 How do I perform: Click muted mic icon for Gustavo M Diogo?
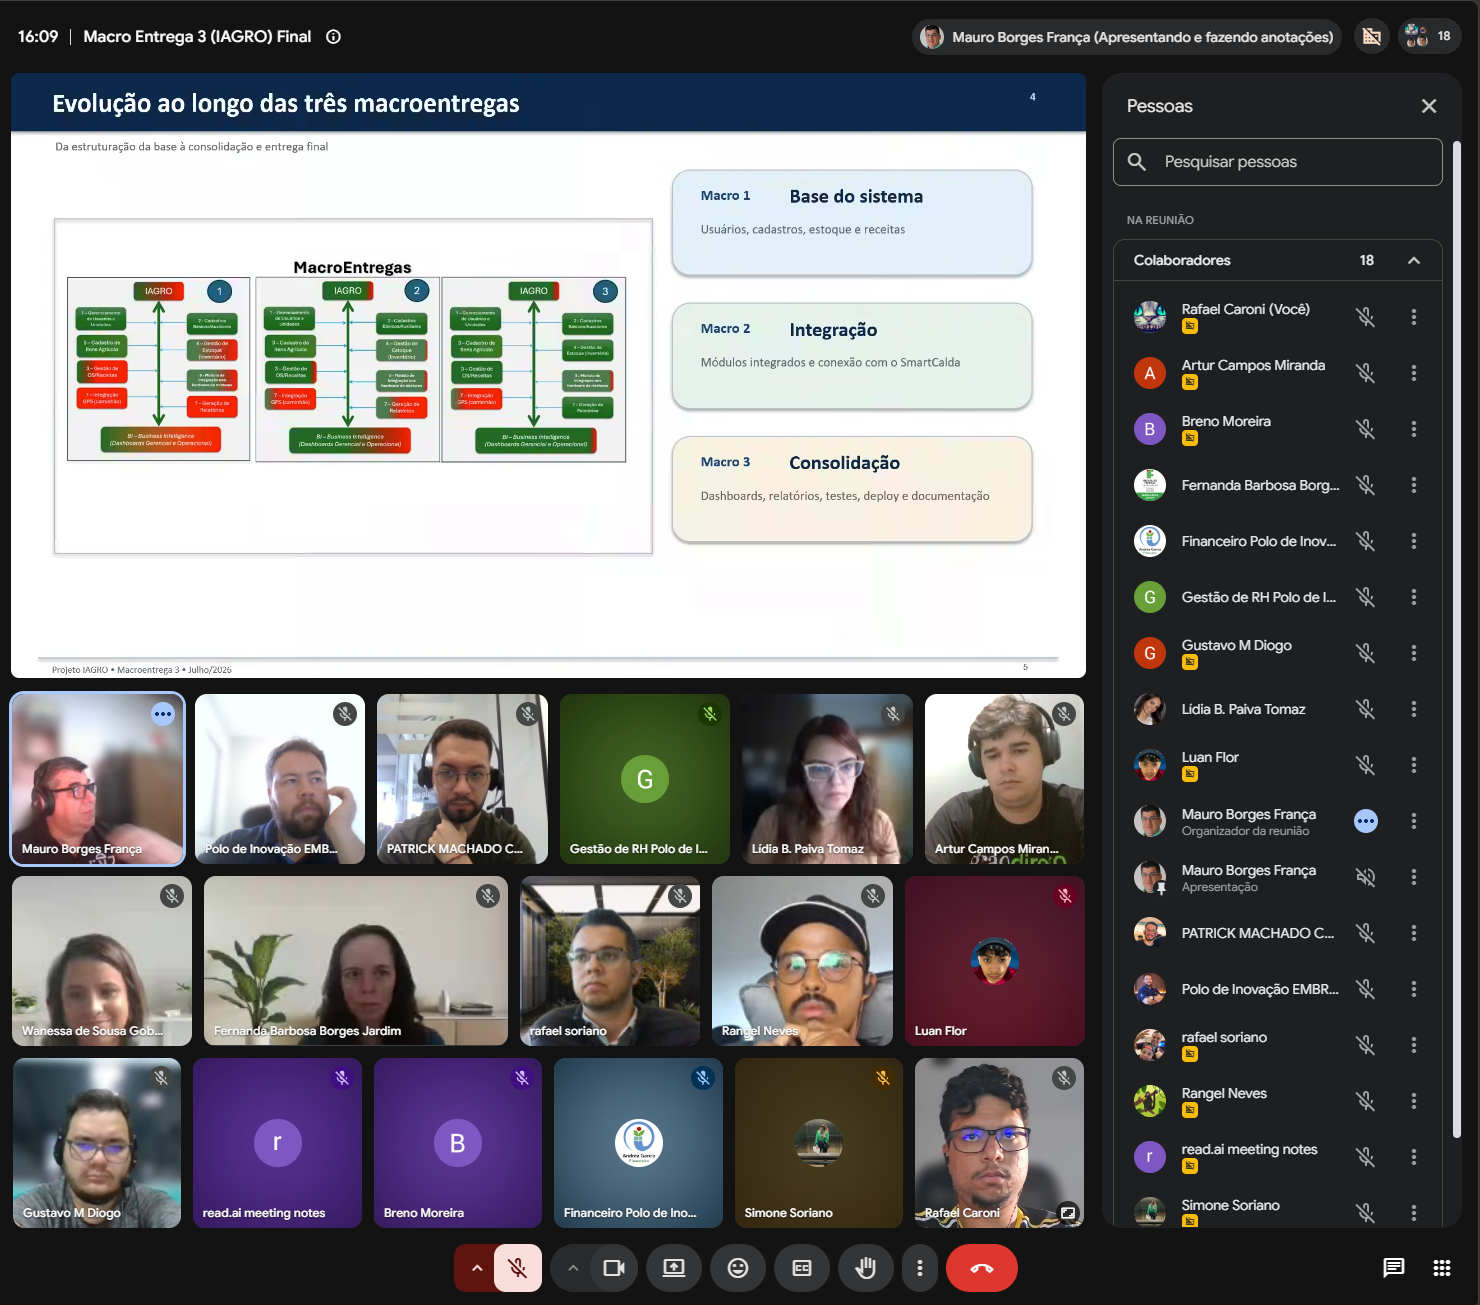click(1366, 653)
